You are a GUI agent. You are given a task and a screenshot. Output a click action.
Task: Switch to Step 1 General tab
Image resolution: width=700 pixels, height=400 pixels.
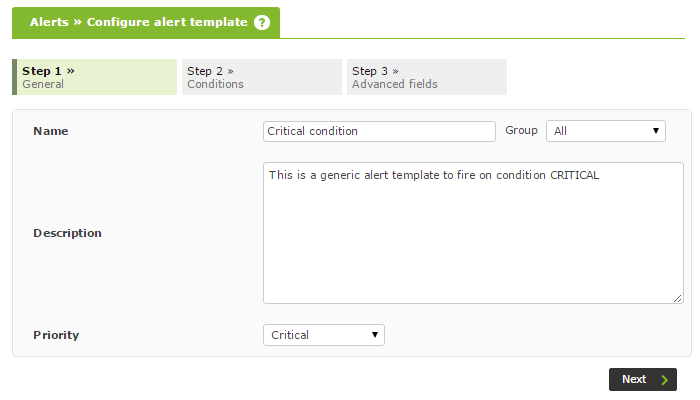[x=95, y=77]
